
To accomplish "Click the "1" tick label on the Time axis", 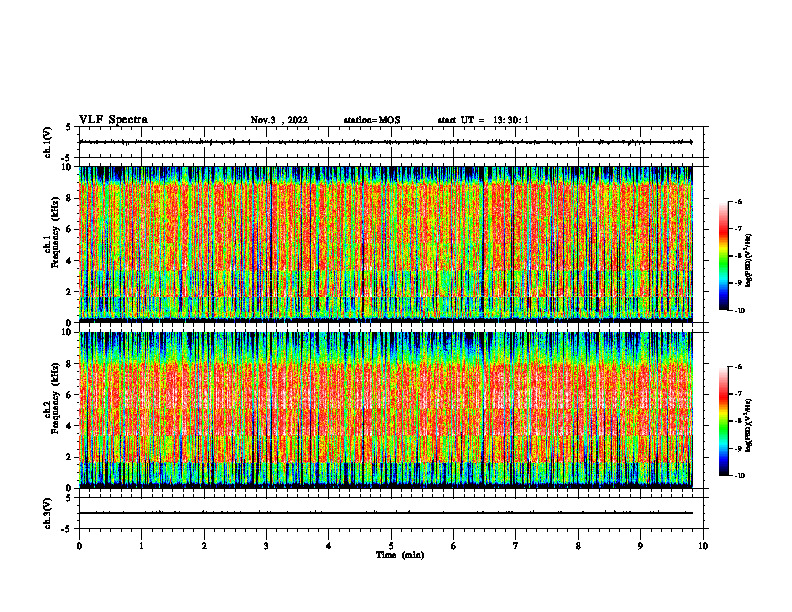I will click(x=141, y=546).
